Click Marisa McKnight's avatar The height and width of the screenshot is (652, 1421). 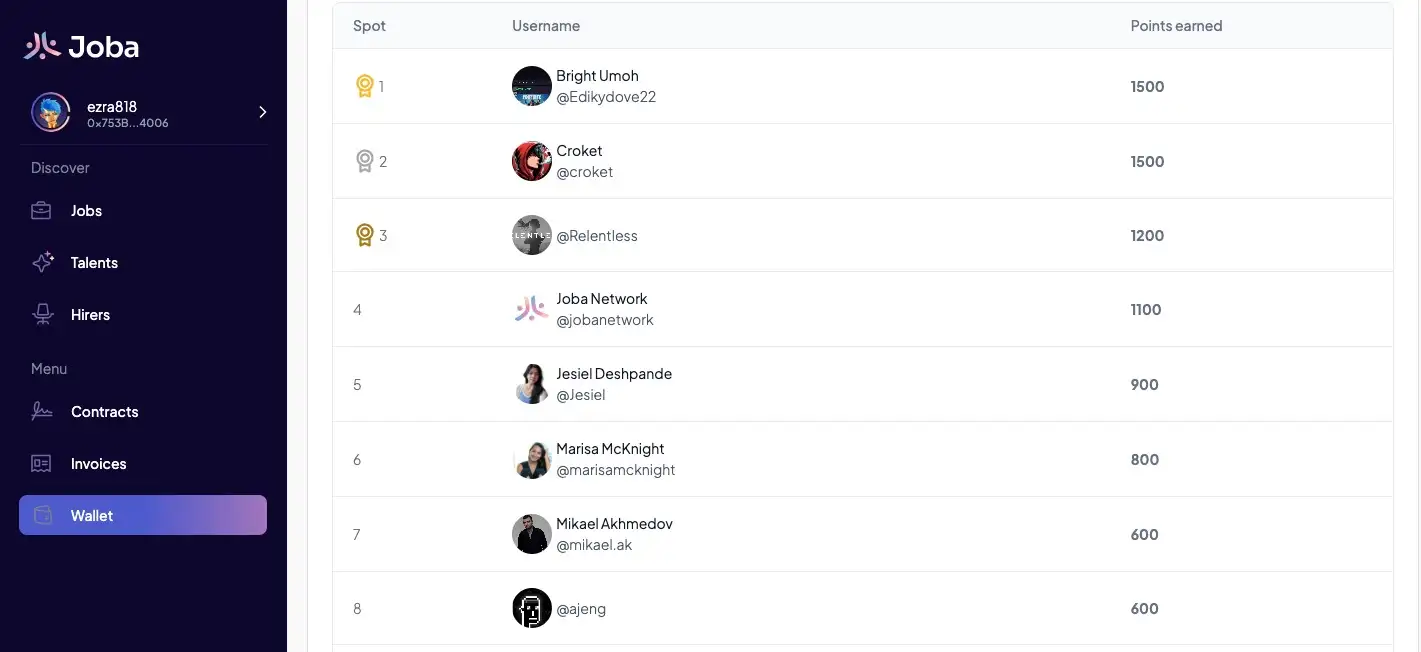point(532,460)
